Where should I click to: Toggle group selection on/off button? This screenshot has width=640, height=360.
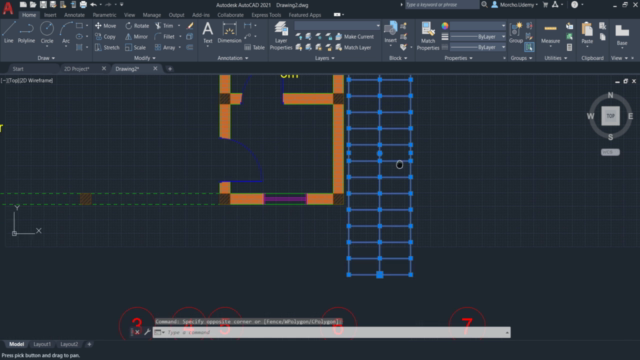point(529,47)
